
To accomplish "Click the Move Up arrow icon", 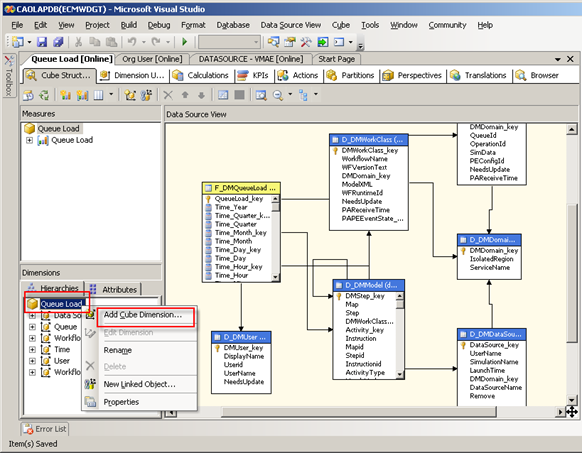I will pos(185,95).
